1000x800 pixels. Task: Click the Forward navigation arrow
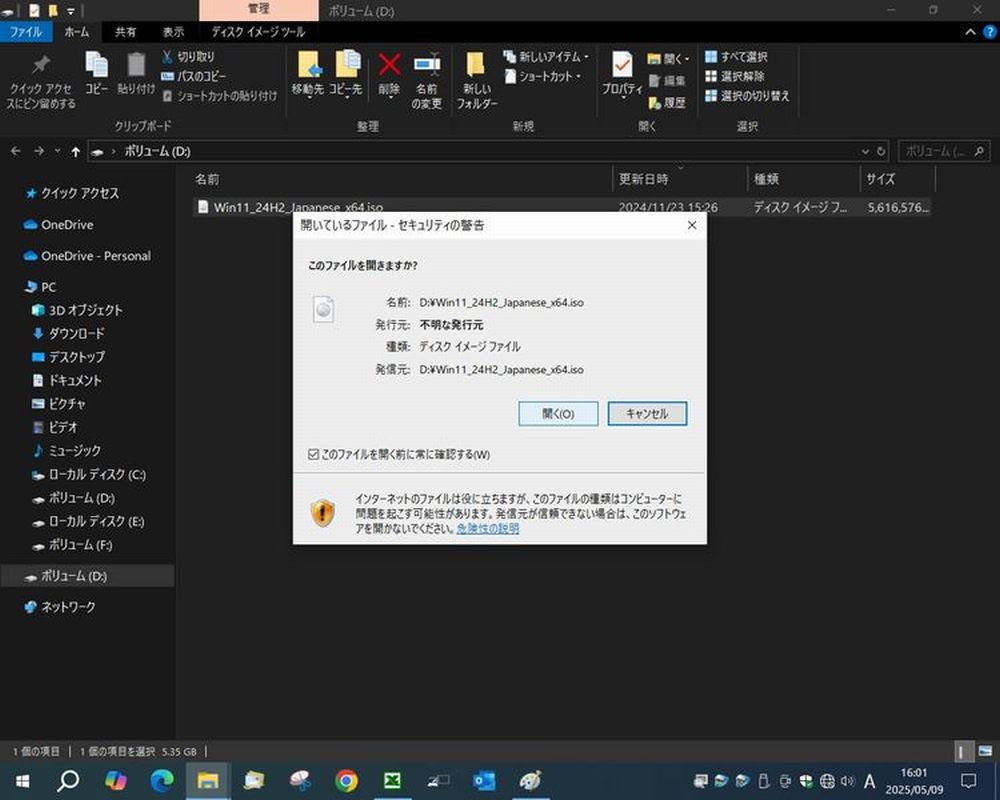point(39,151)
